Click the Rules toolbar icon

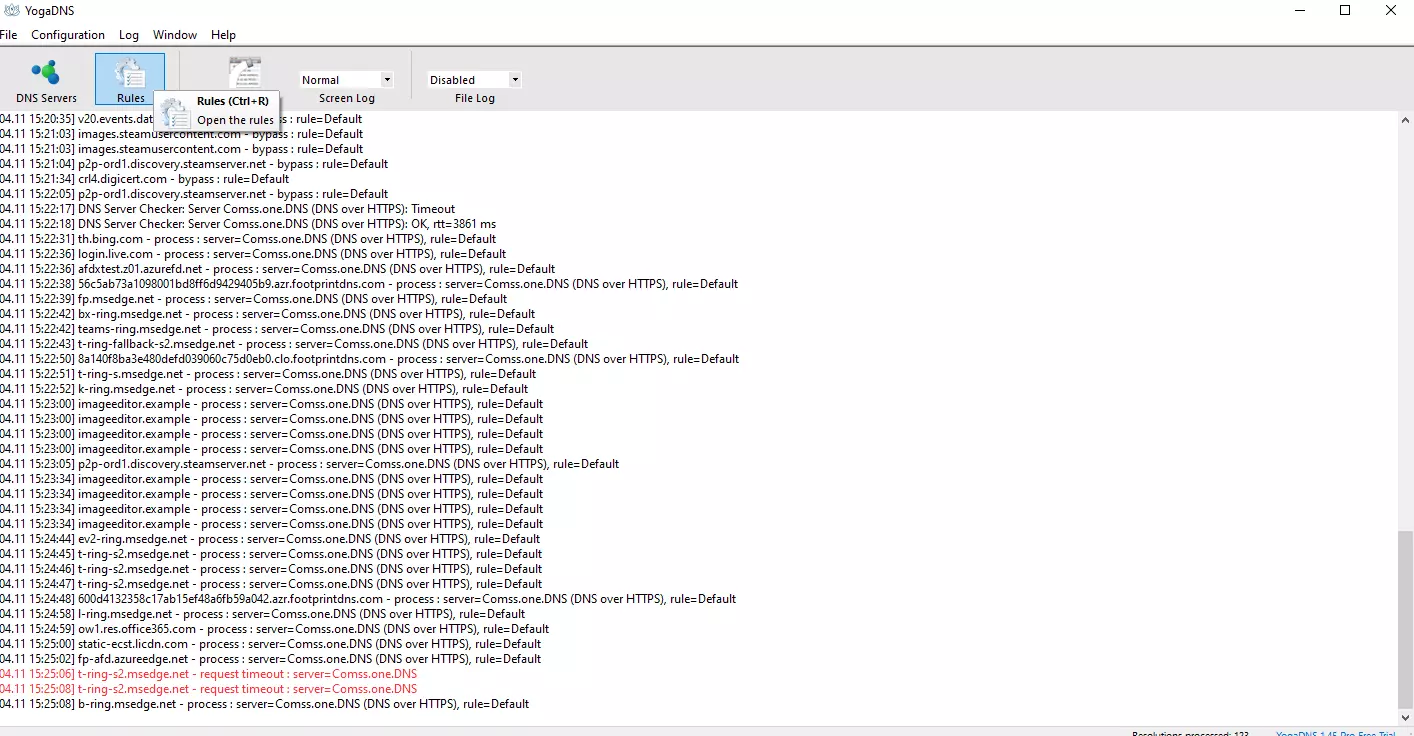coord(130,80)
